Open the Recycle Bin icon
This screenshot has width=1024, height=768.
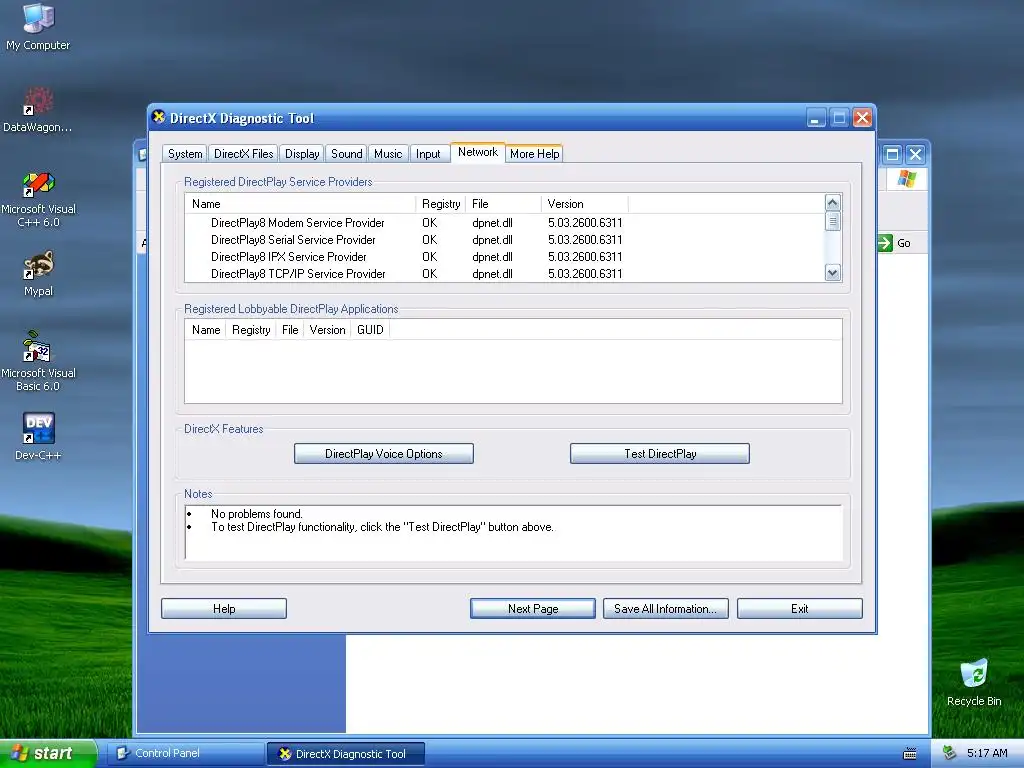click(974, 682)
